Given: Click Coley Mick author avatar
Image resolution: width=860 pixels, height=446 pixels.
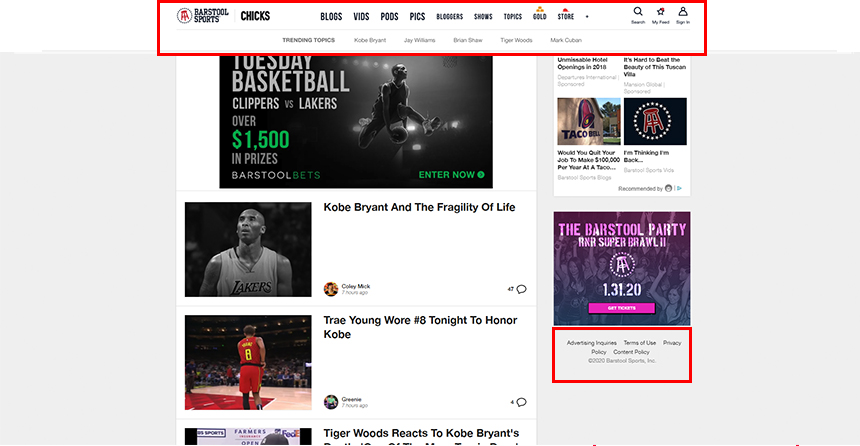Looking at the screenshot, I should [331, 289].
